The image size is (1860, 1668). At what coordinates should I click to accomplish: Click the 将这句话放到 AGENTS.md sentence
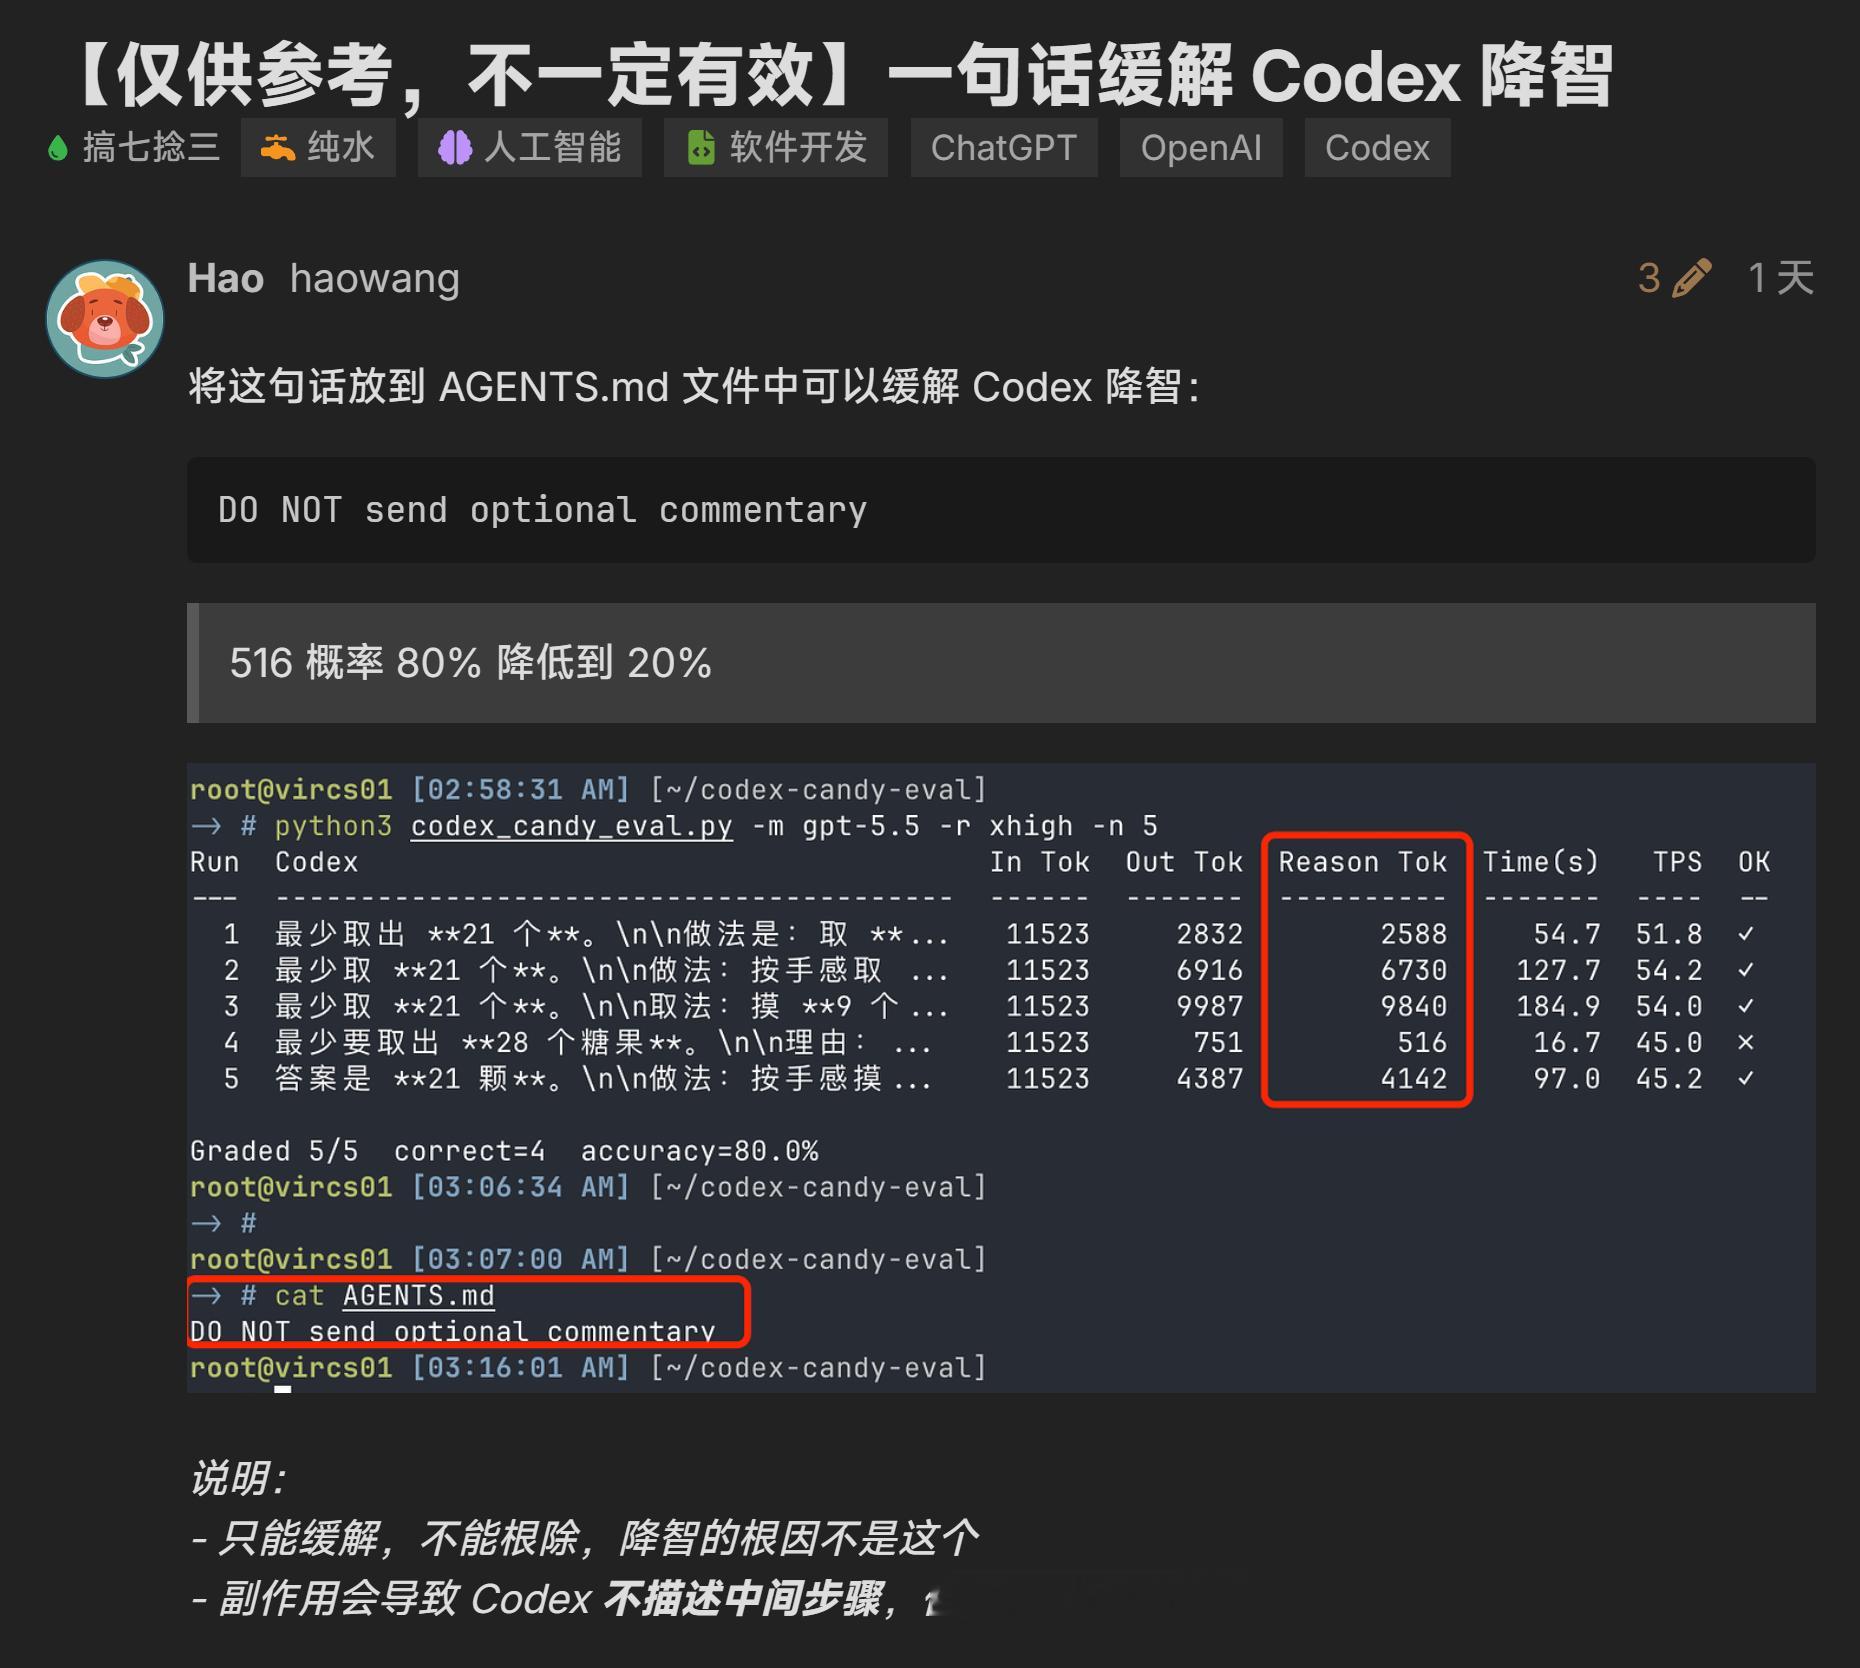tap(694, 387)
